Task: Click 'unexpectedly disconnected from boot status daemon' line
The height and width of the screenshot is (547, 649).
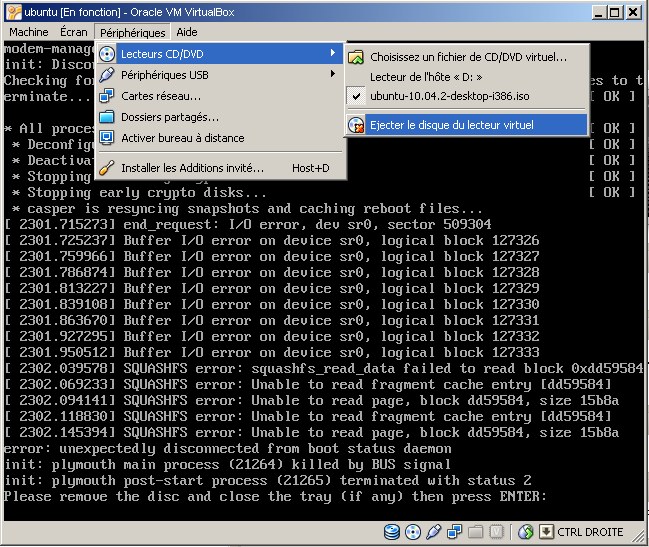Action: pos(228,449)
